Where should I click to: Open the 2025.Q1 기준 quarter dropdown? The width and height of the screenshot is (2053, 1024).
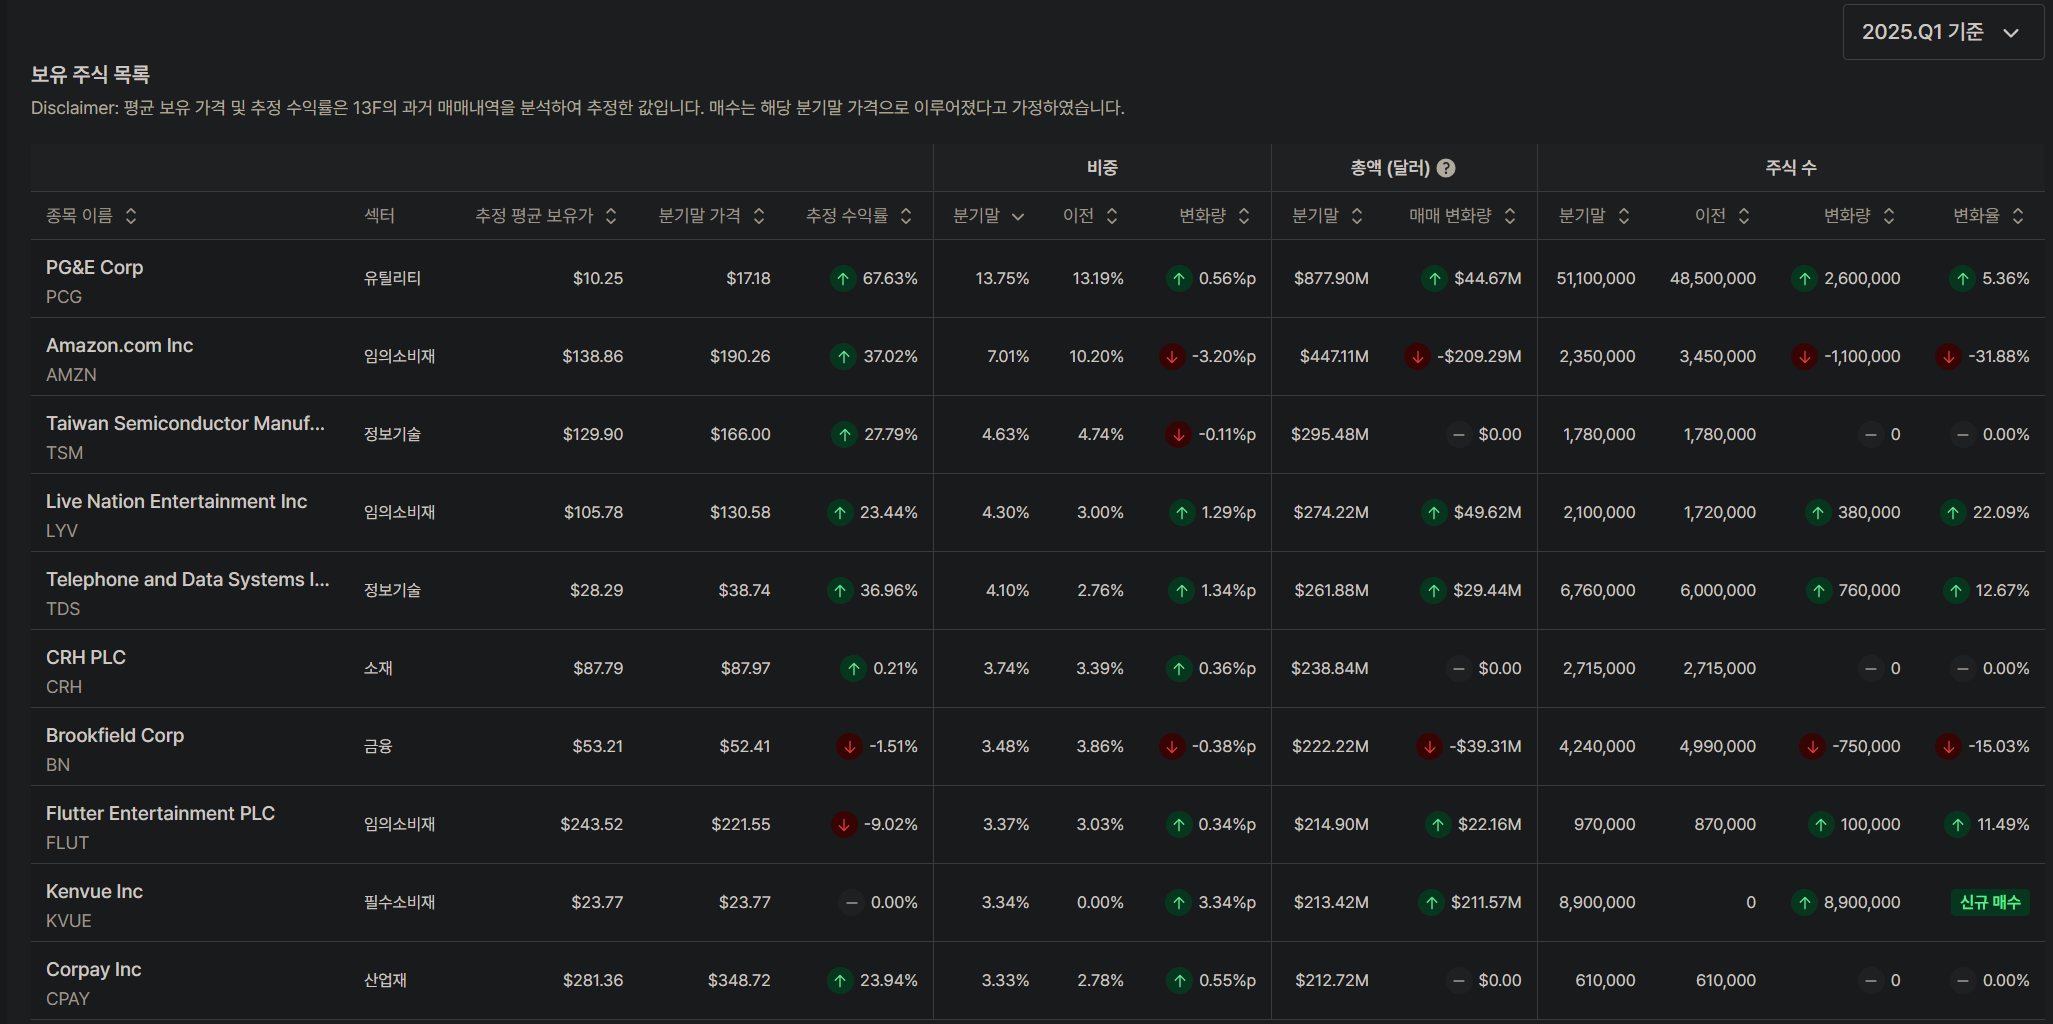(x=1943, y=32)
